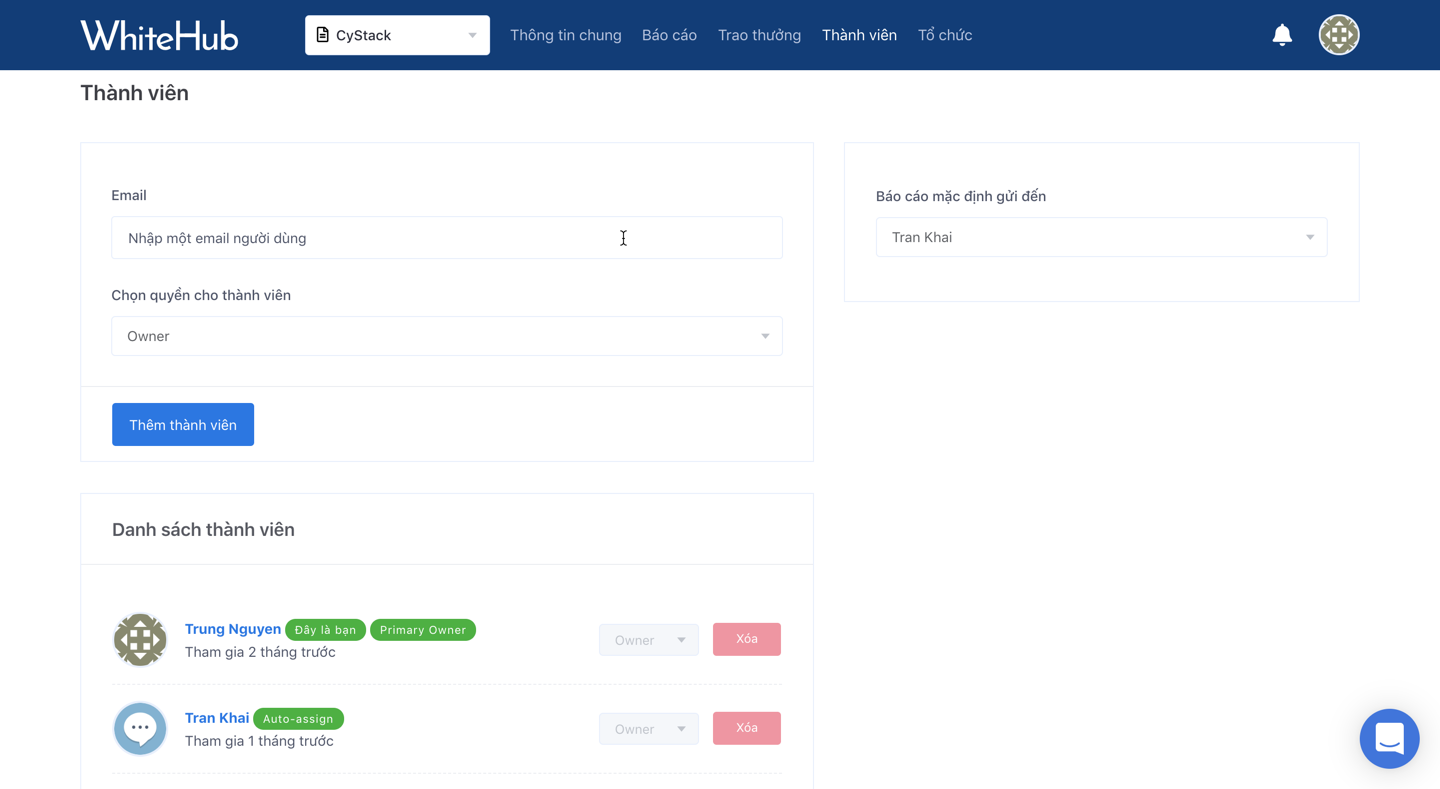The height and width of the screenshot is (789, 1440).
Task: Click the WhiteHub logo
Action: [x=158, y=34]
